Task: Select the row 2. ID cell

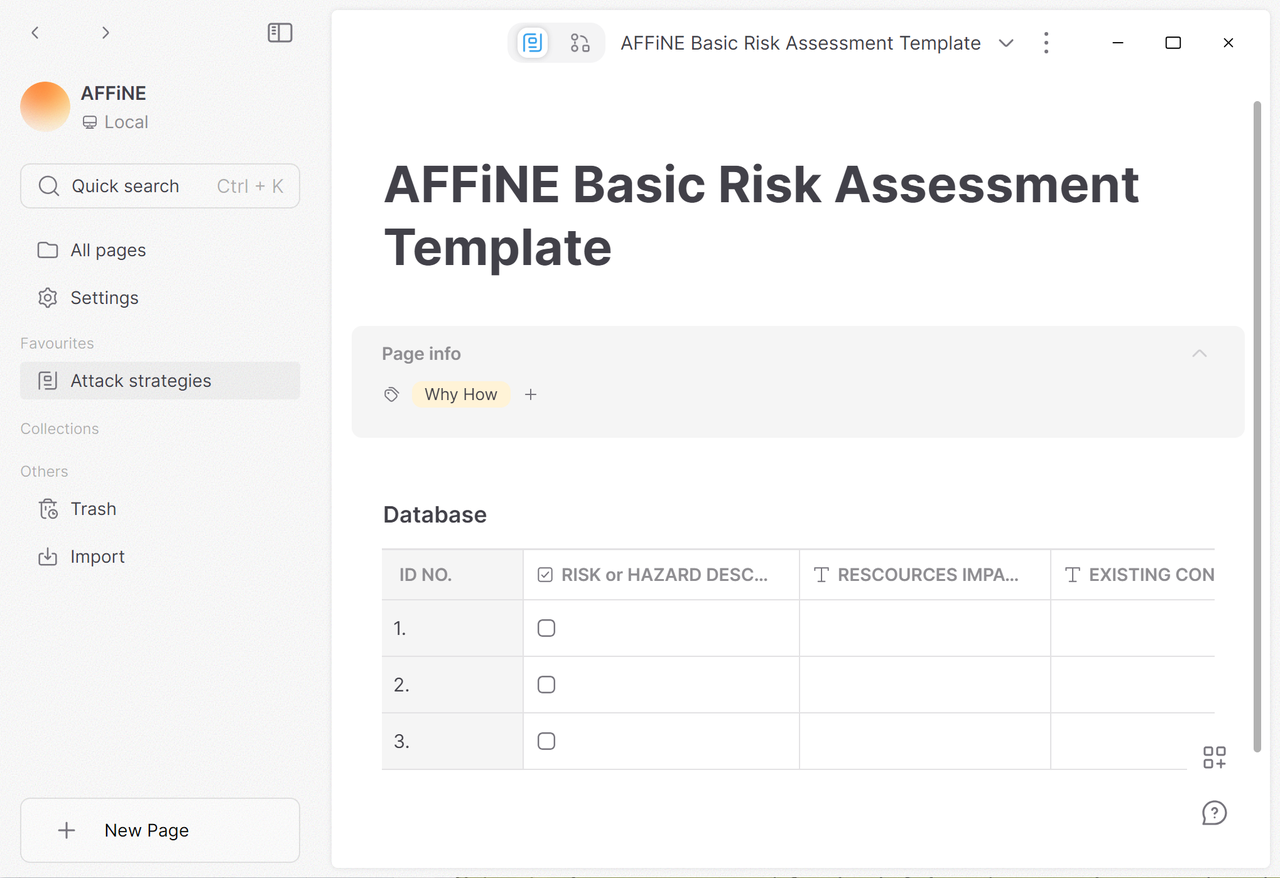Action: click(453, 685)
